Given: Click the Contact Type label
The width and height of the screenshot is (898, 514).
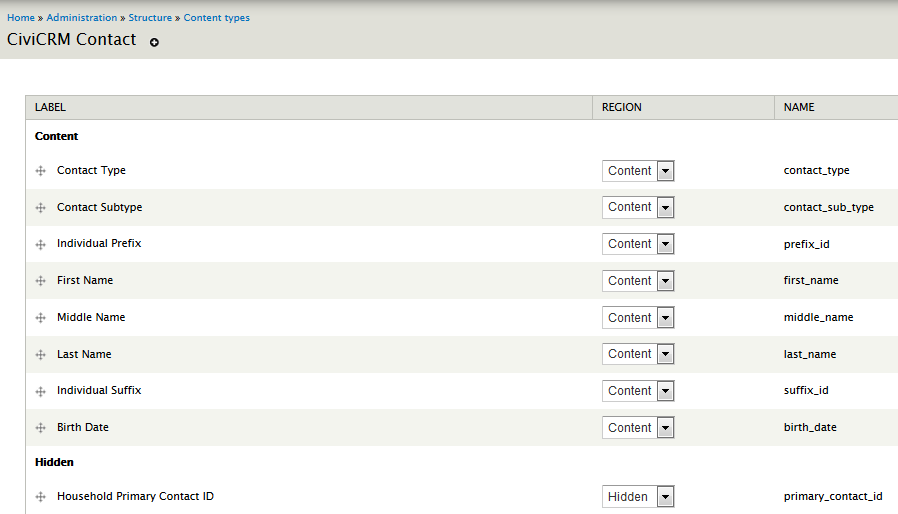Looking at the screenshot, I should pos(91,170).
